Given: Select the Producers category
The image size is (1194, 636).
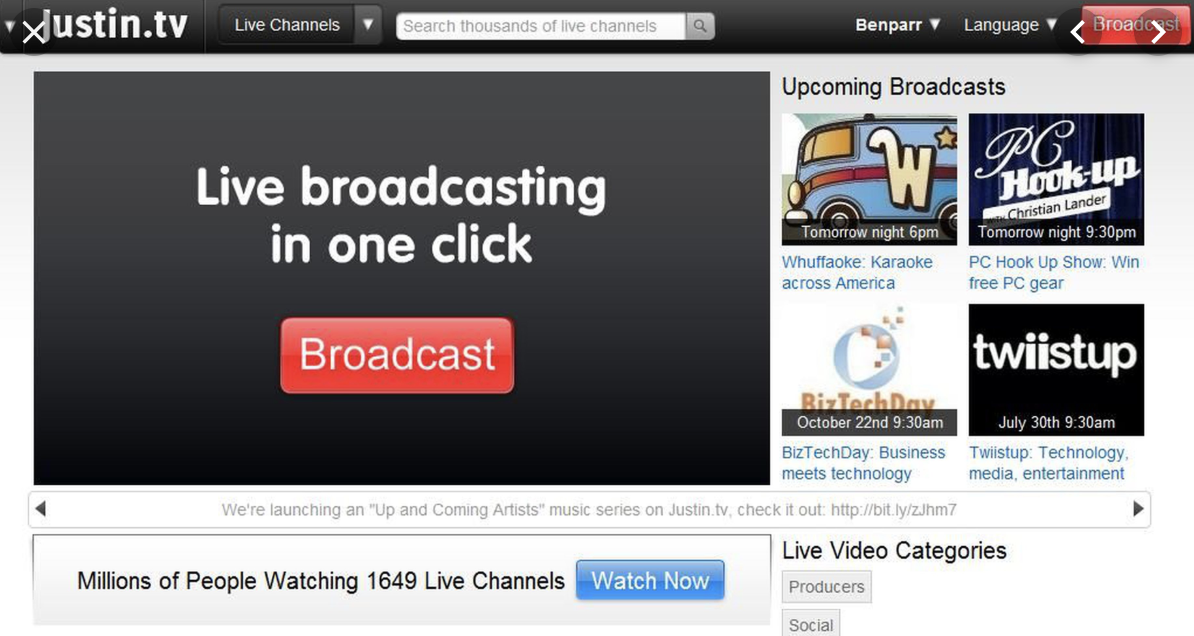Looking at the screenshot, I should click(826, 587).
